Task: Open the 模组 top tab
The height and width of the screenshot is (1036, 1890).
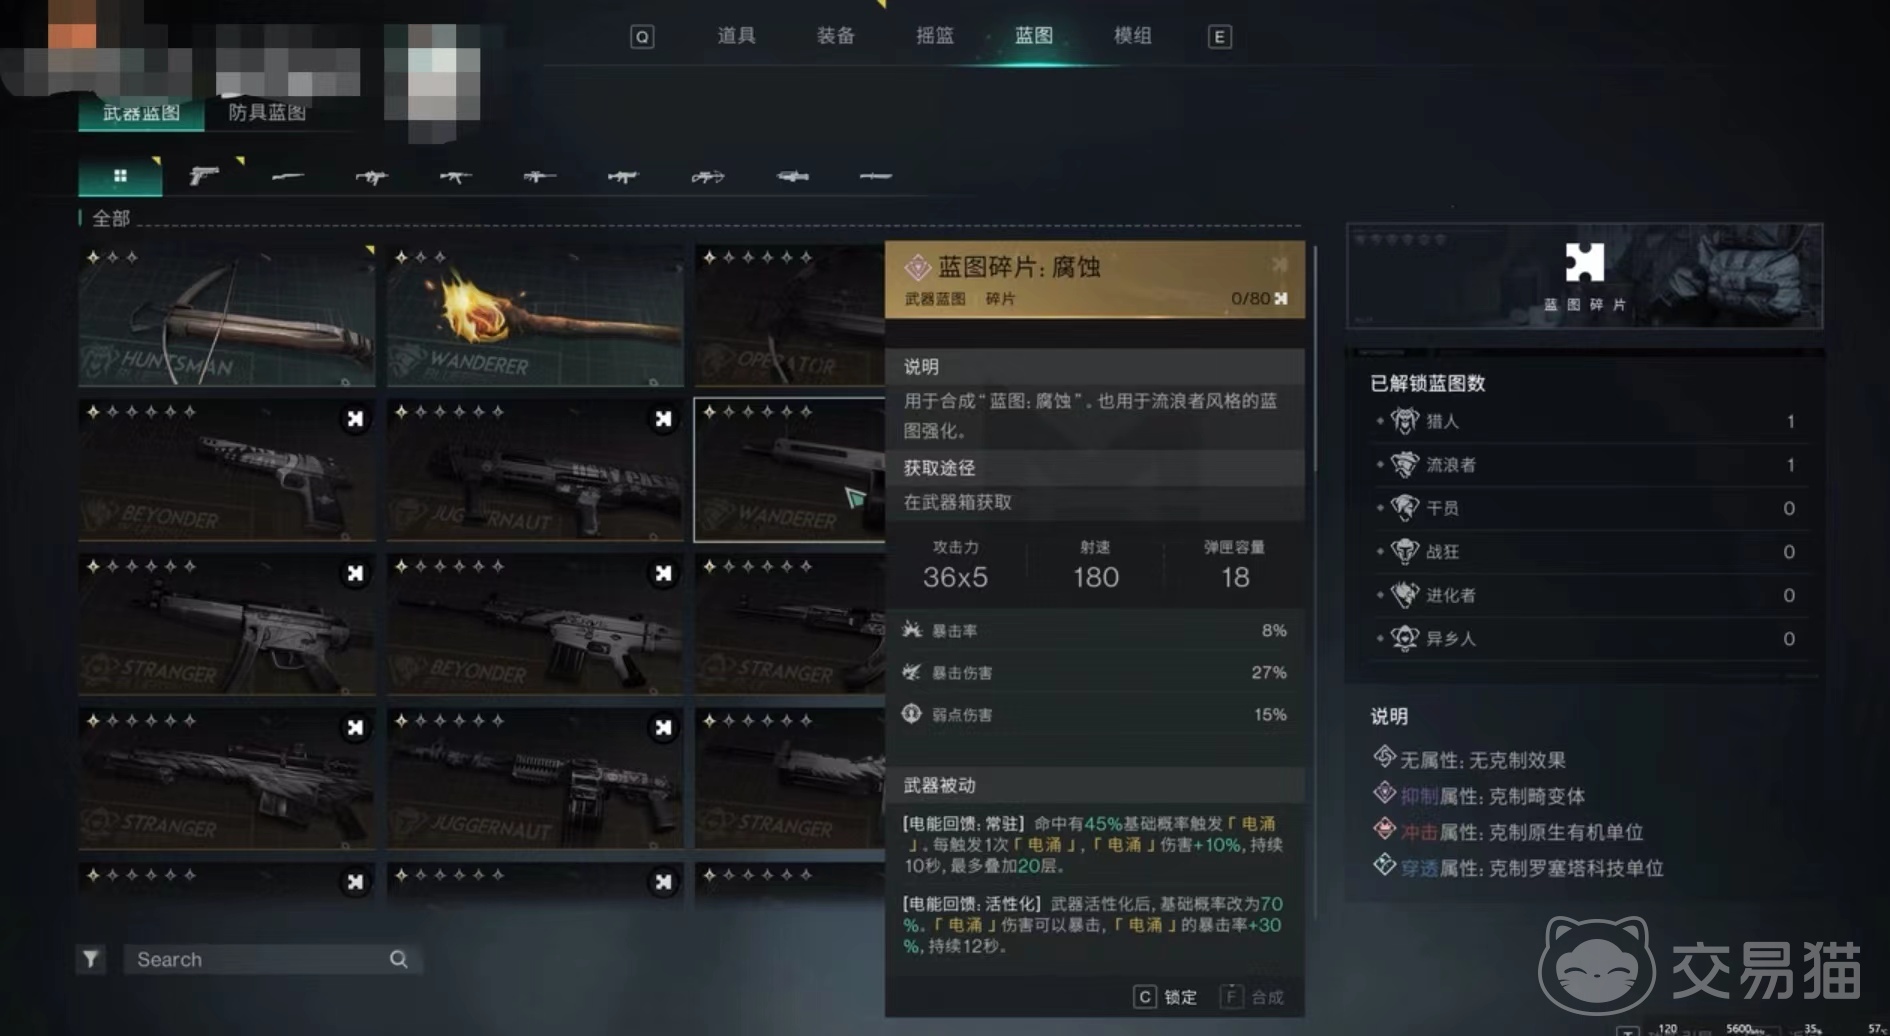Action: 1133,36
